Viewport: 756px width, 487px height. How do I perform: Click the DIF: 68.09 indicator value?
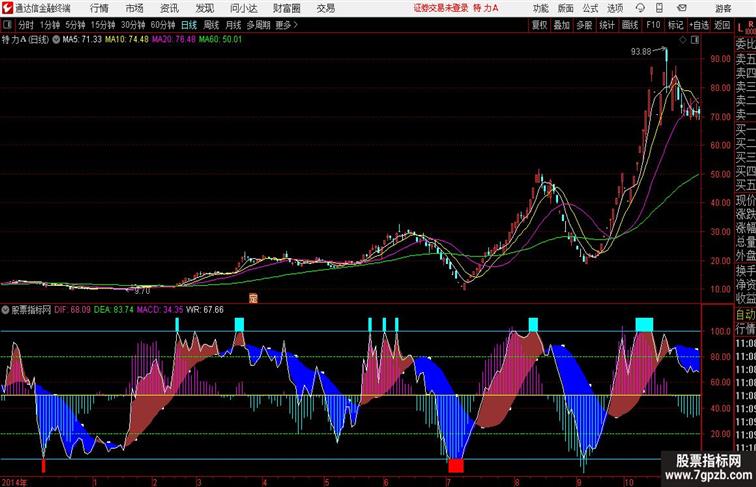coord(72,310)
